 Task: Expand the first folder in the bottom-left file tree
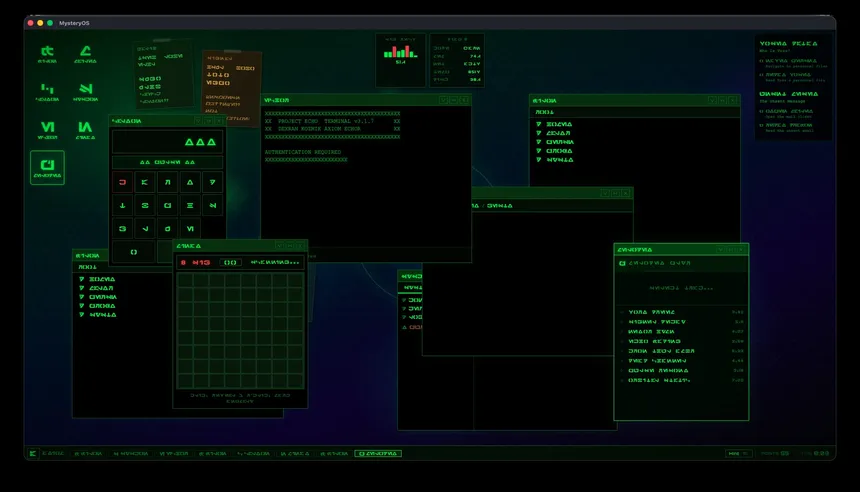click(81, 279)
